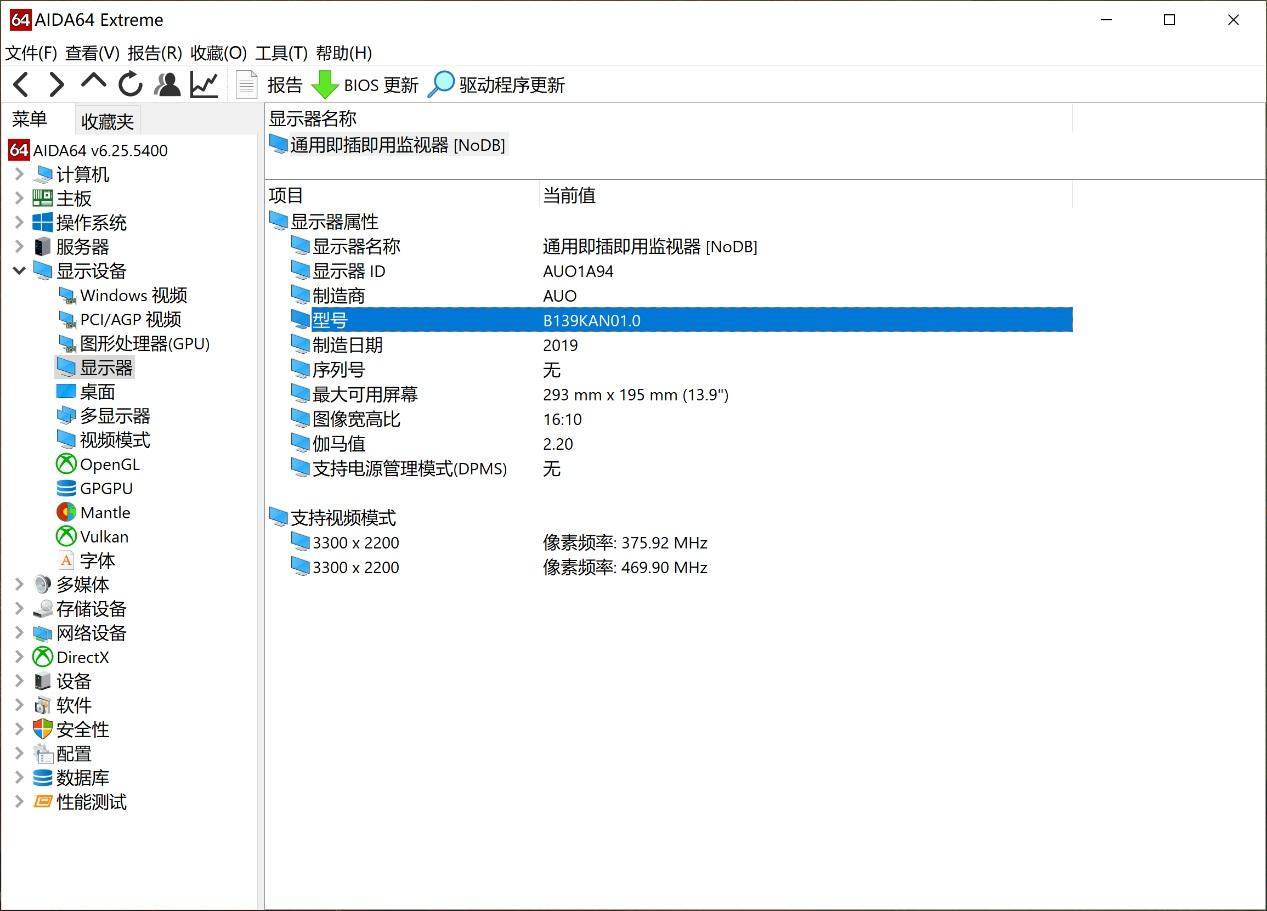Image resolution: width=1267 pixels, height=911 pixels.
Task: Click the 安全性 shield icon
Action: (x=42, y=729)
